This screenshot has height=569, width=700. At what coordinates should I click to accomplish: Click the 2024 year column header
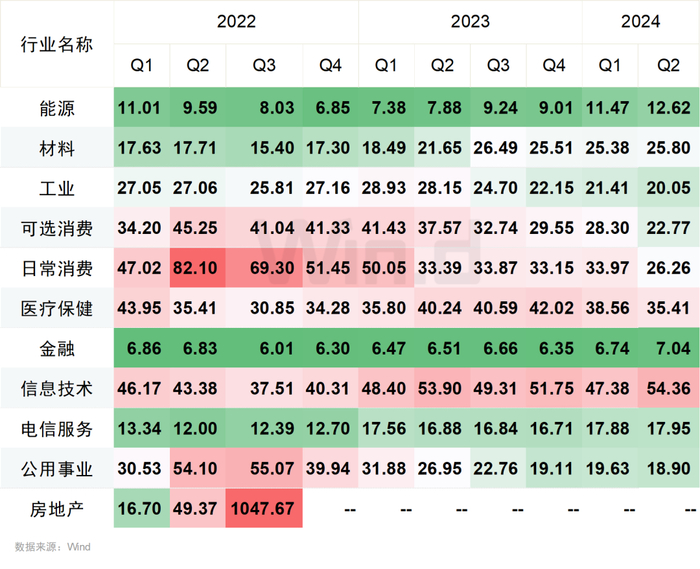pos(639,22)
